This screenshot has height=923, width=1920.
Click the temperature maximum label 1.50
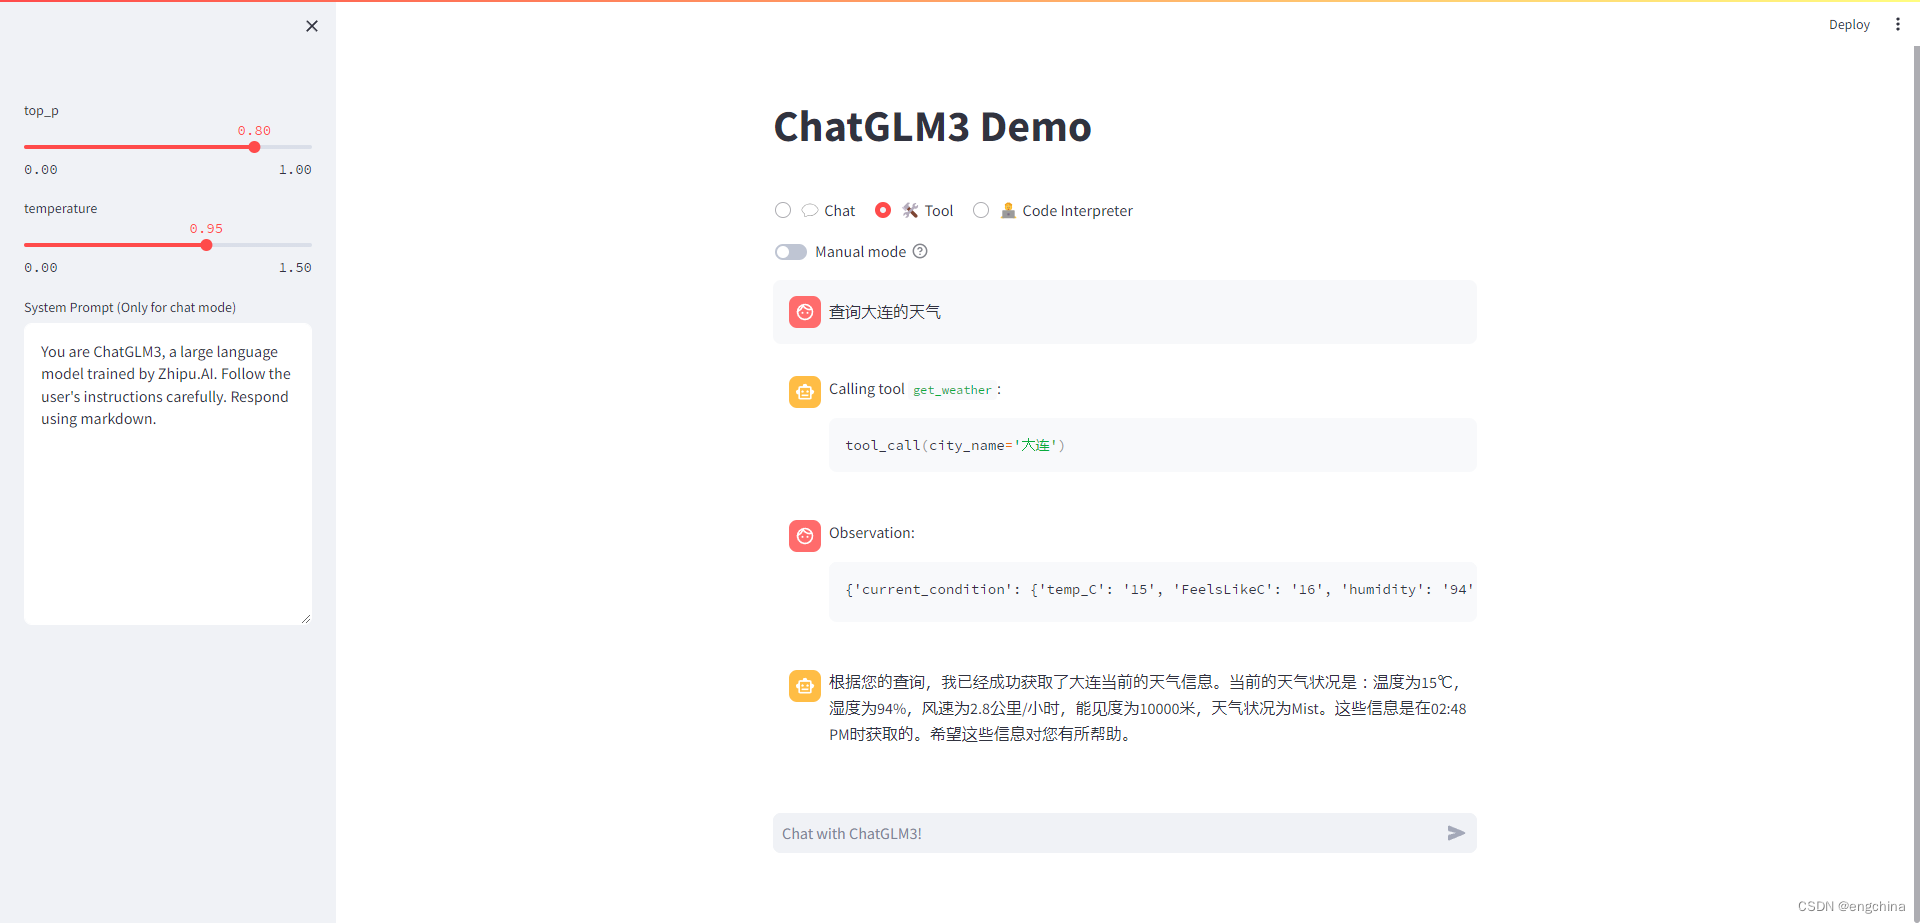[x=295, y=268]
